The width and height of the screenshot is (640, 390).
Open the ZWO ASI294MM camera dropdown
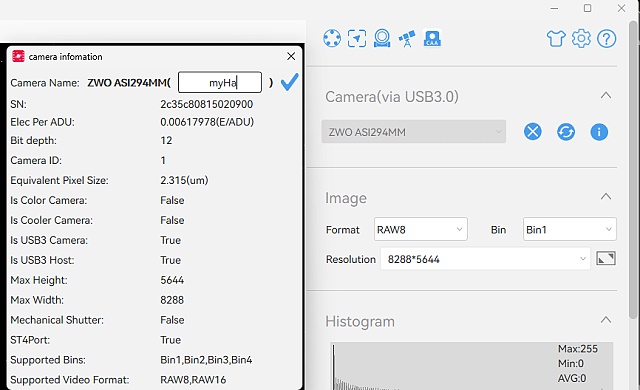pos(413,132)
